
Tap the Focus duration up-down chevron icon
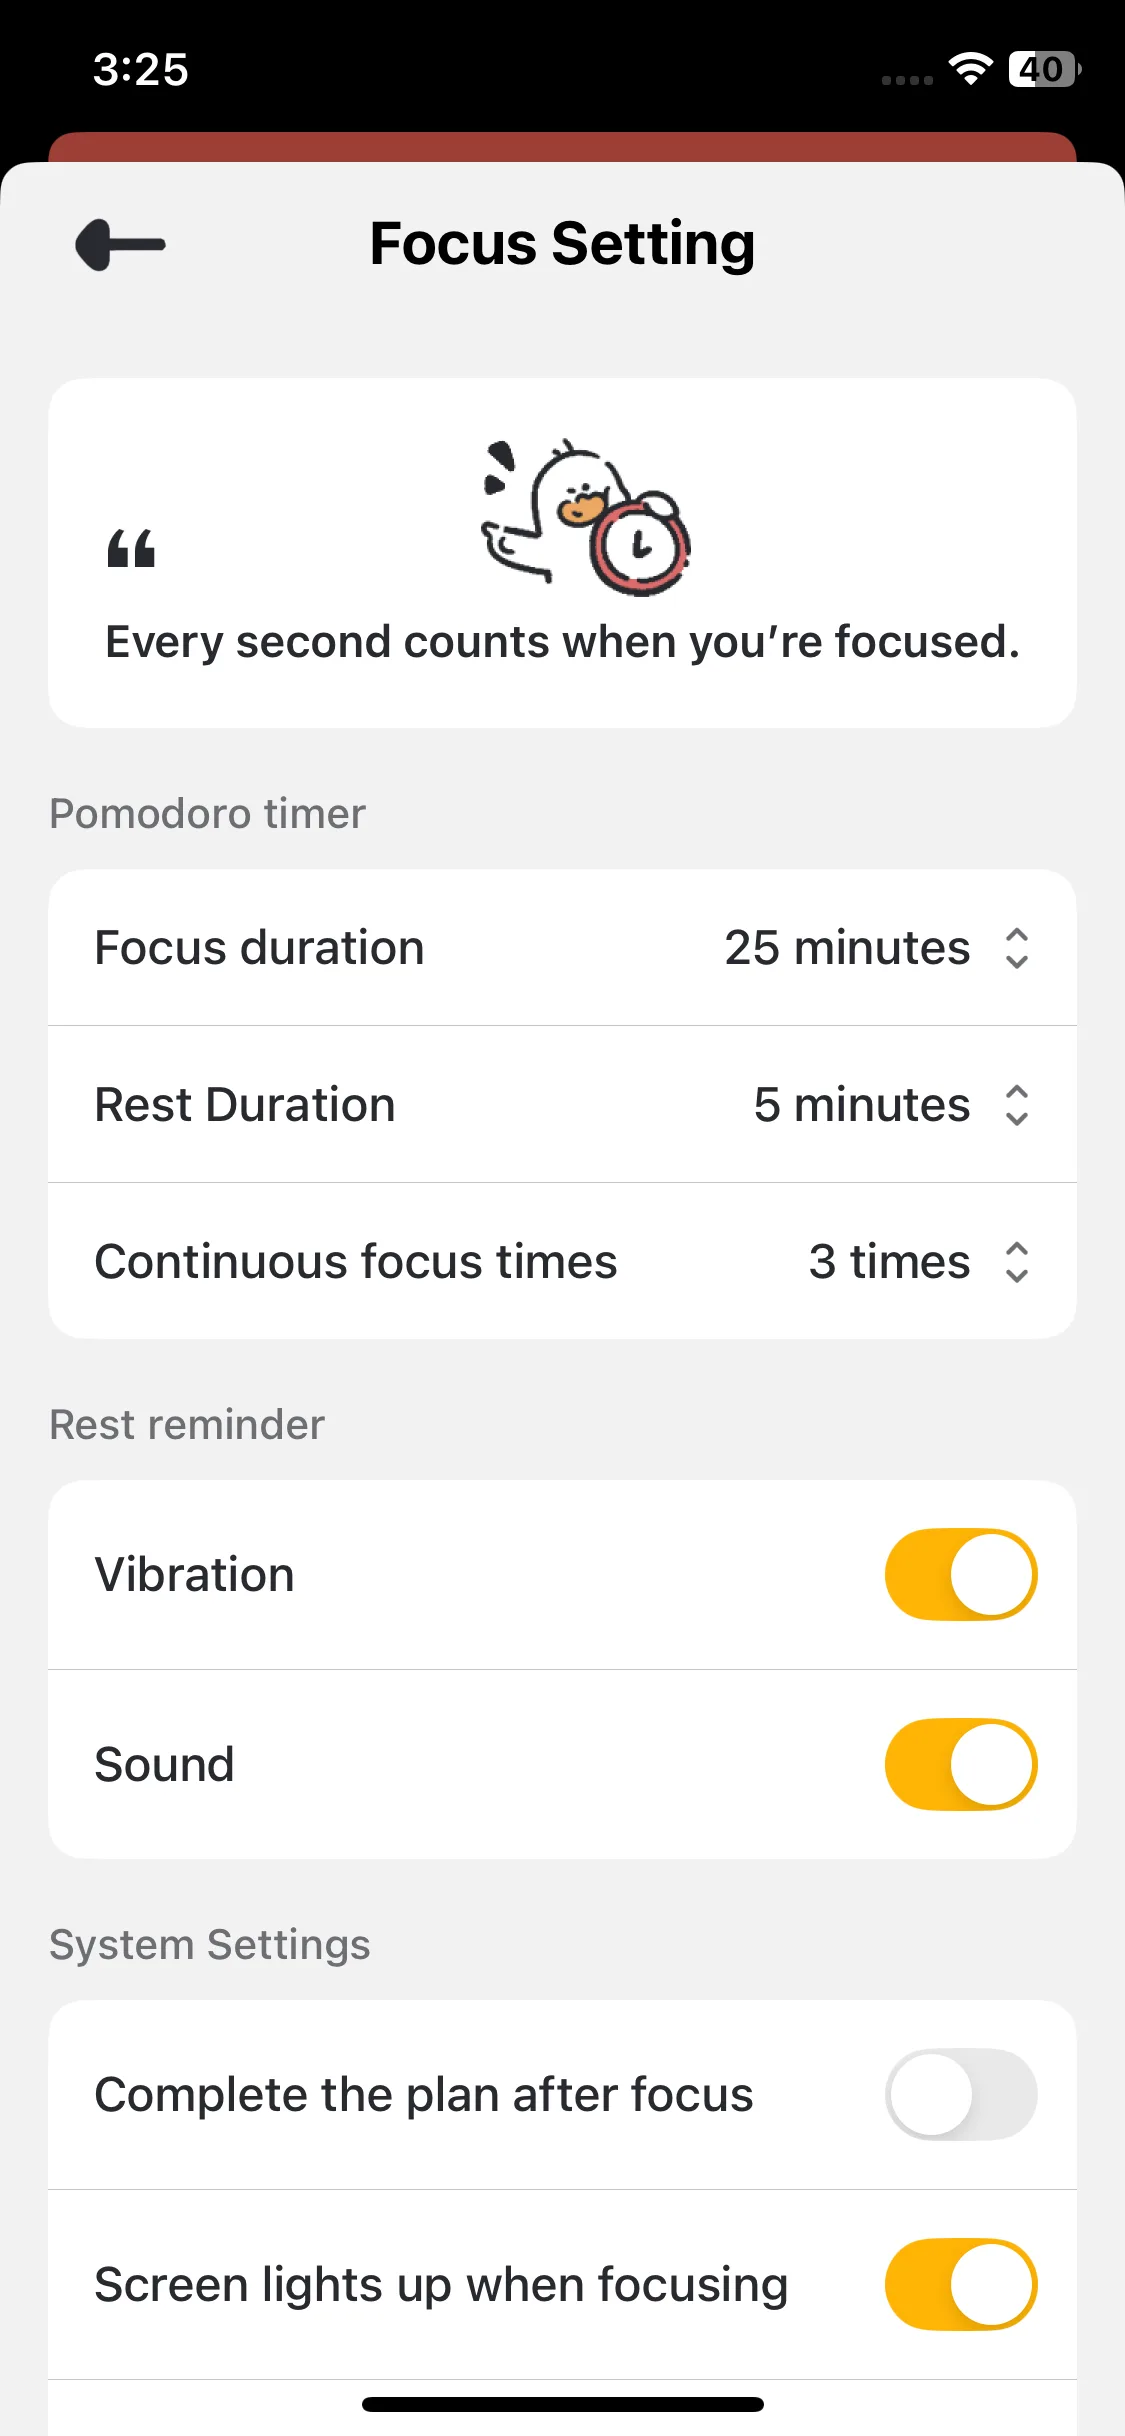1017,948
